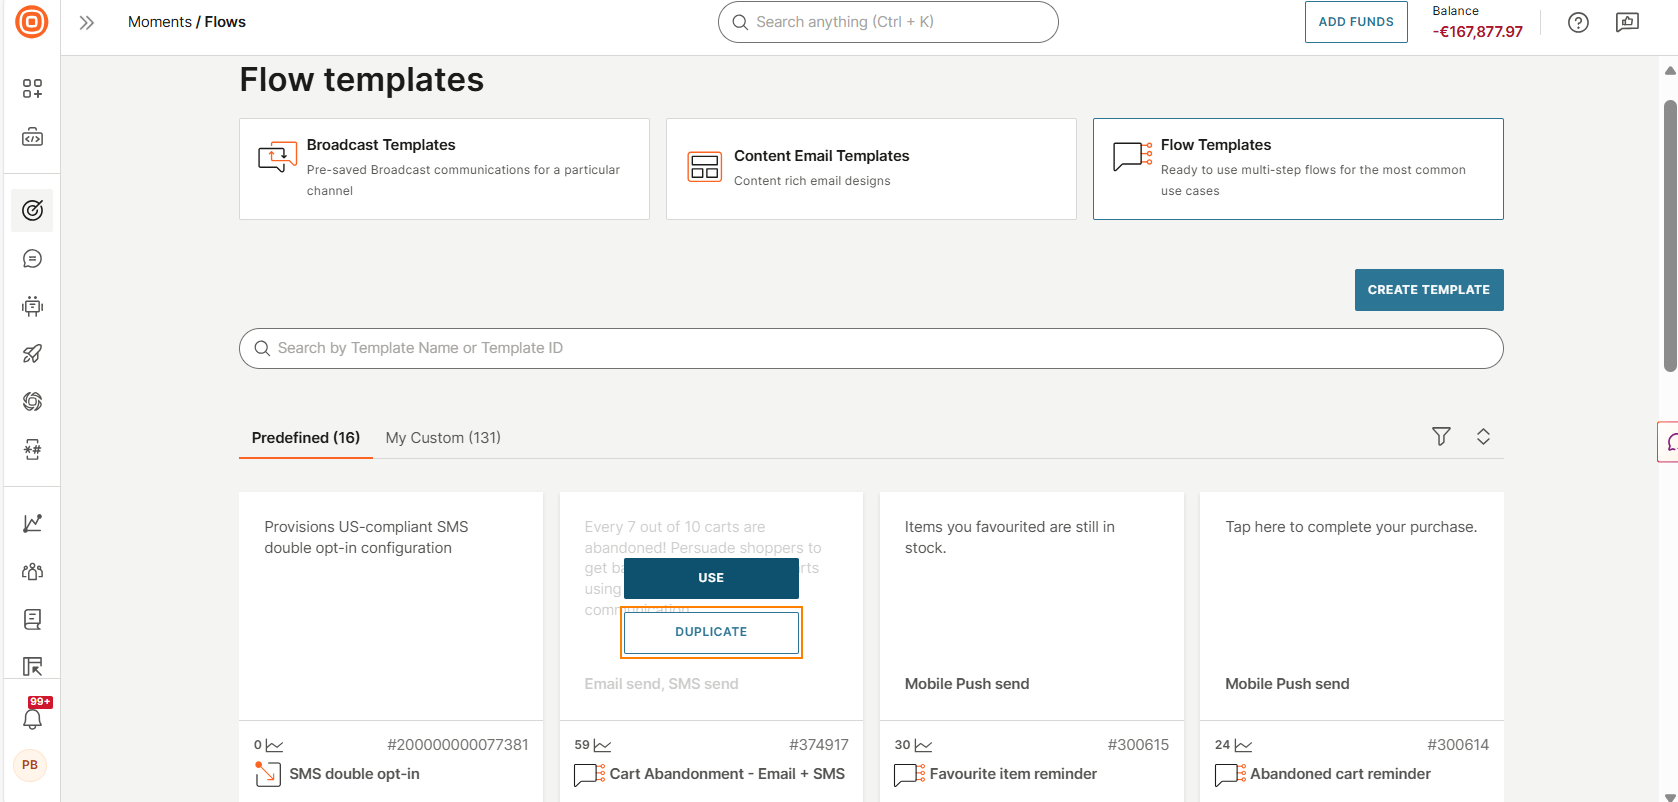Click the scrollbar up arrow
Image resolution: width=1678 pixels, height=802 pixels.
coord(1669,70)
